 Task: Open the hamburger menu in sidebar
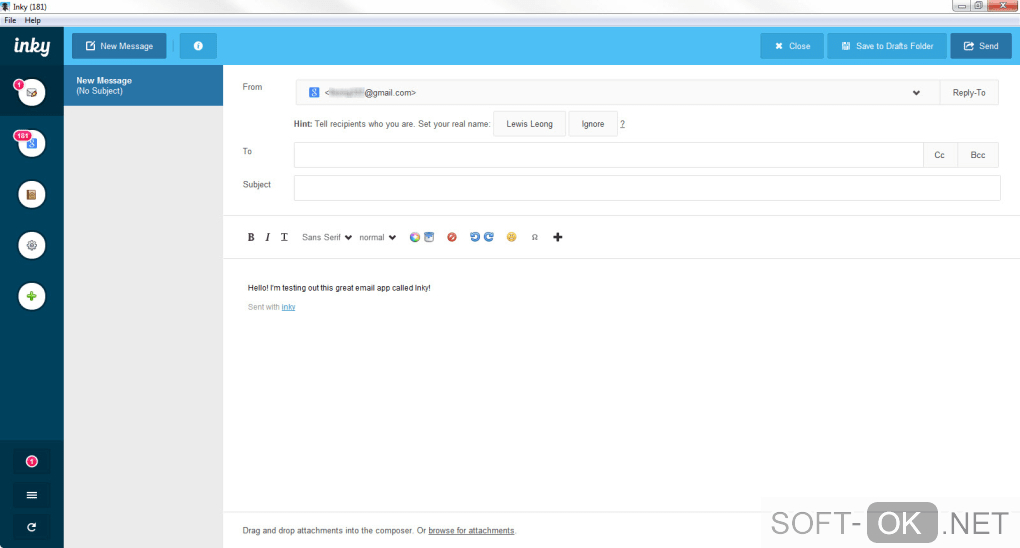pos(31,495)
